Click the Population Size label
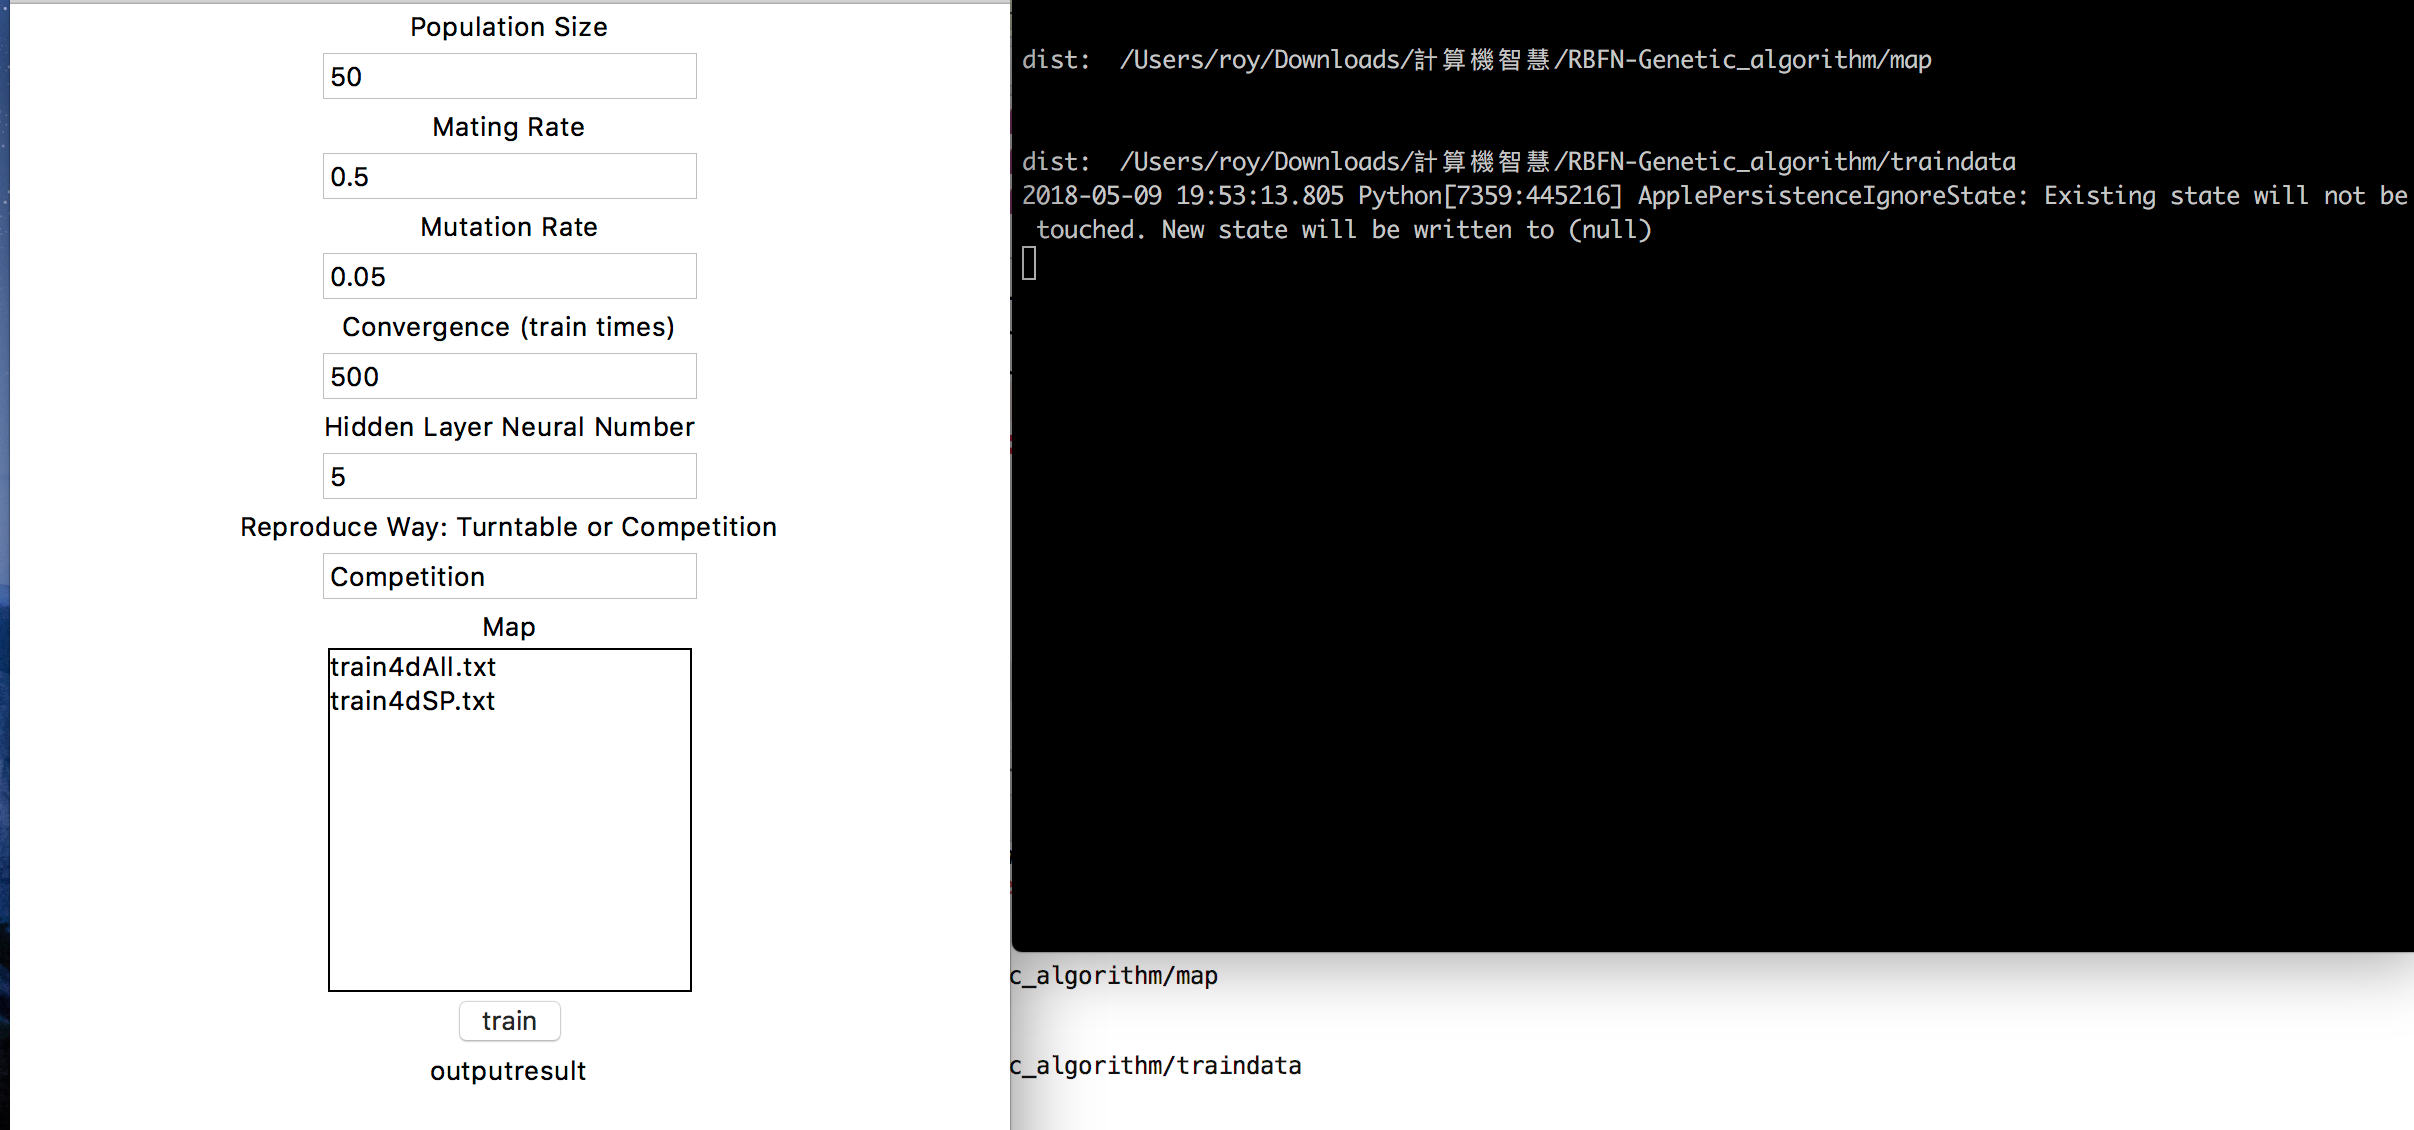Image resolution: width=2414 pixels, height=1130 pixels. coord(508,27)
